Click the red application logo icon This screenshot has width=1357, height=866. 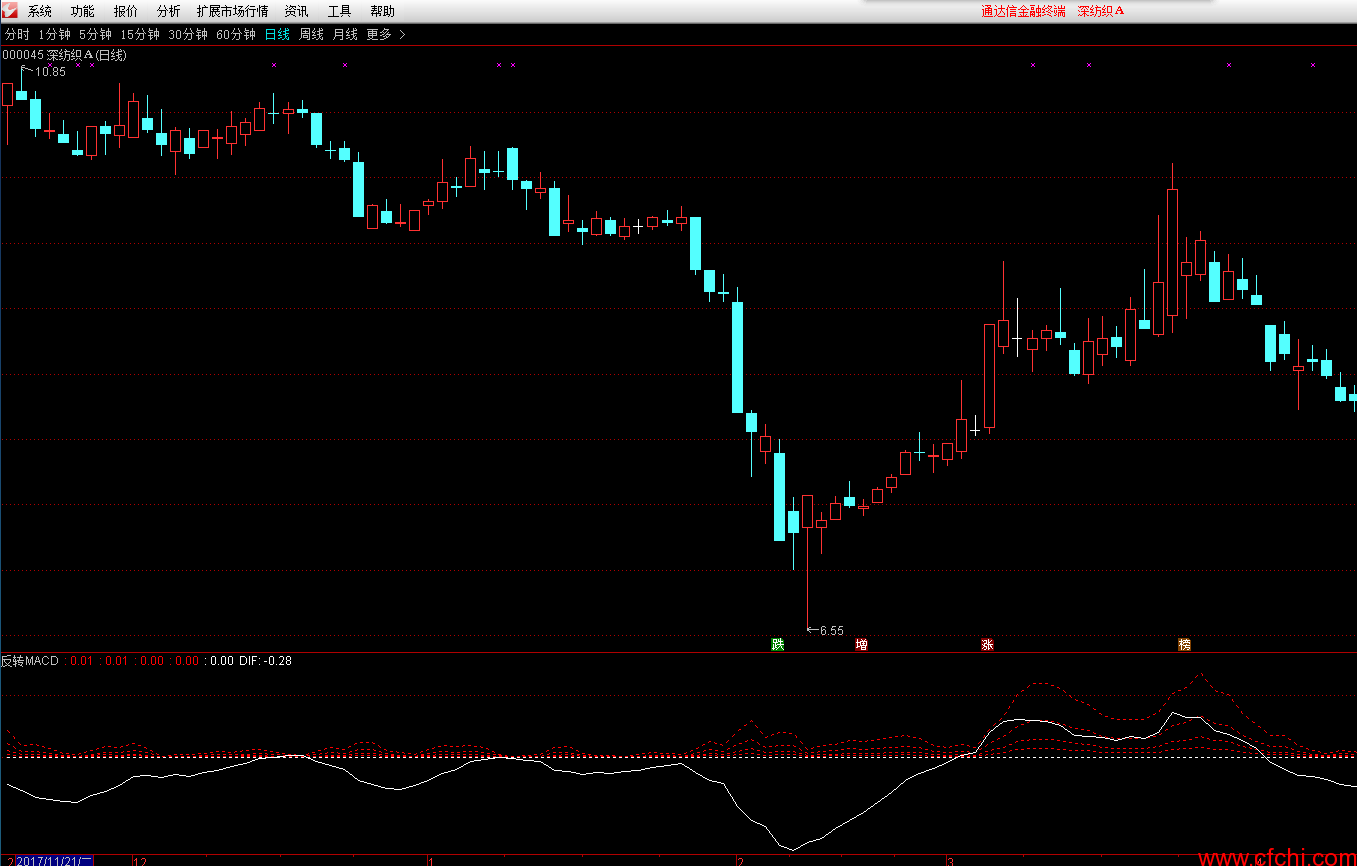10,10
